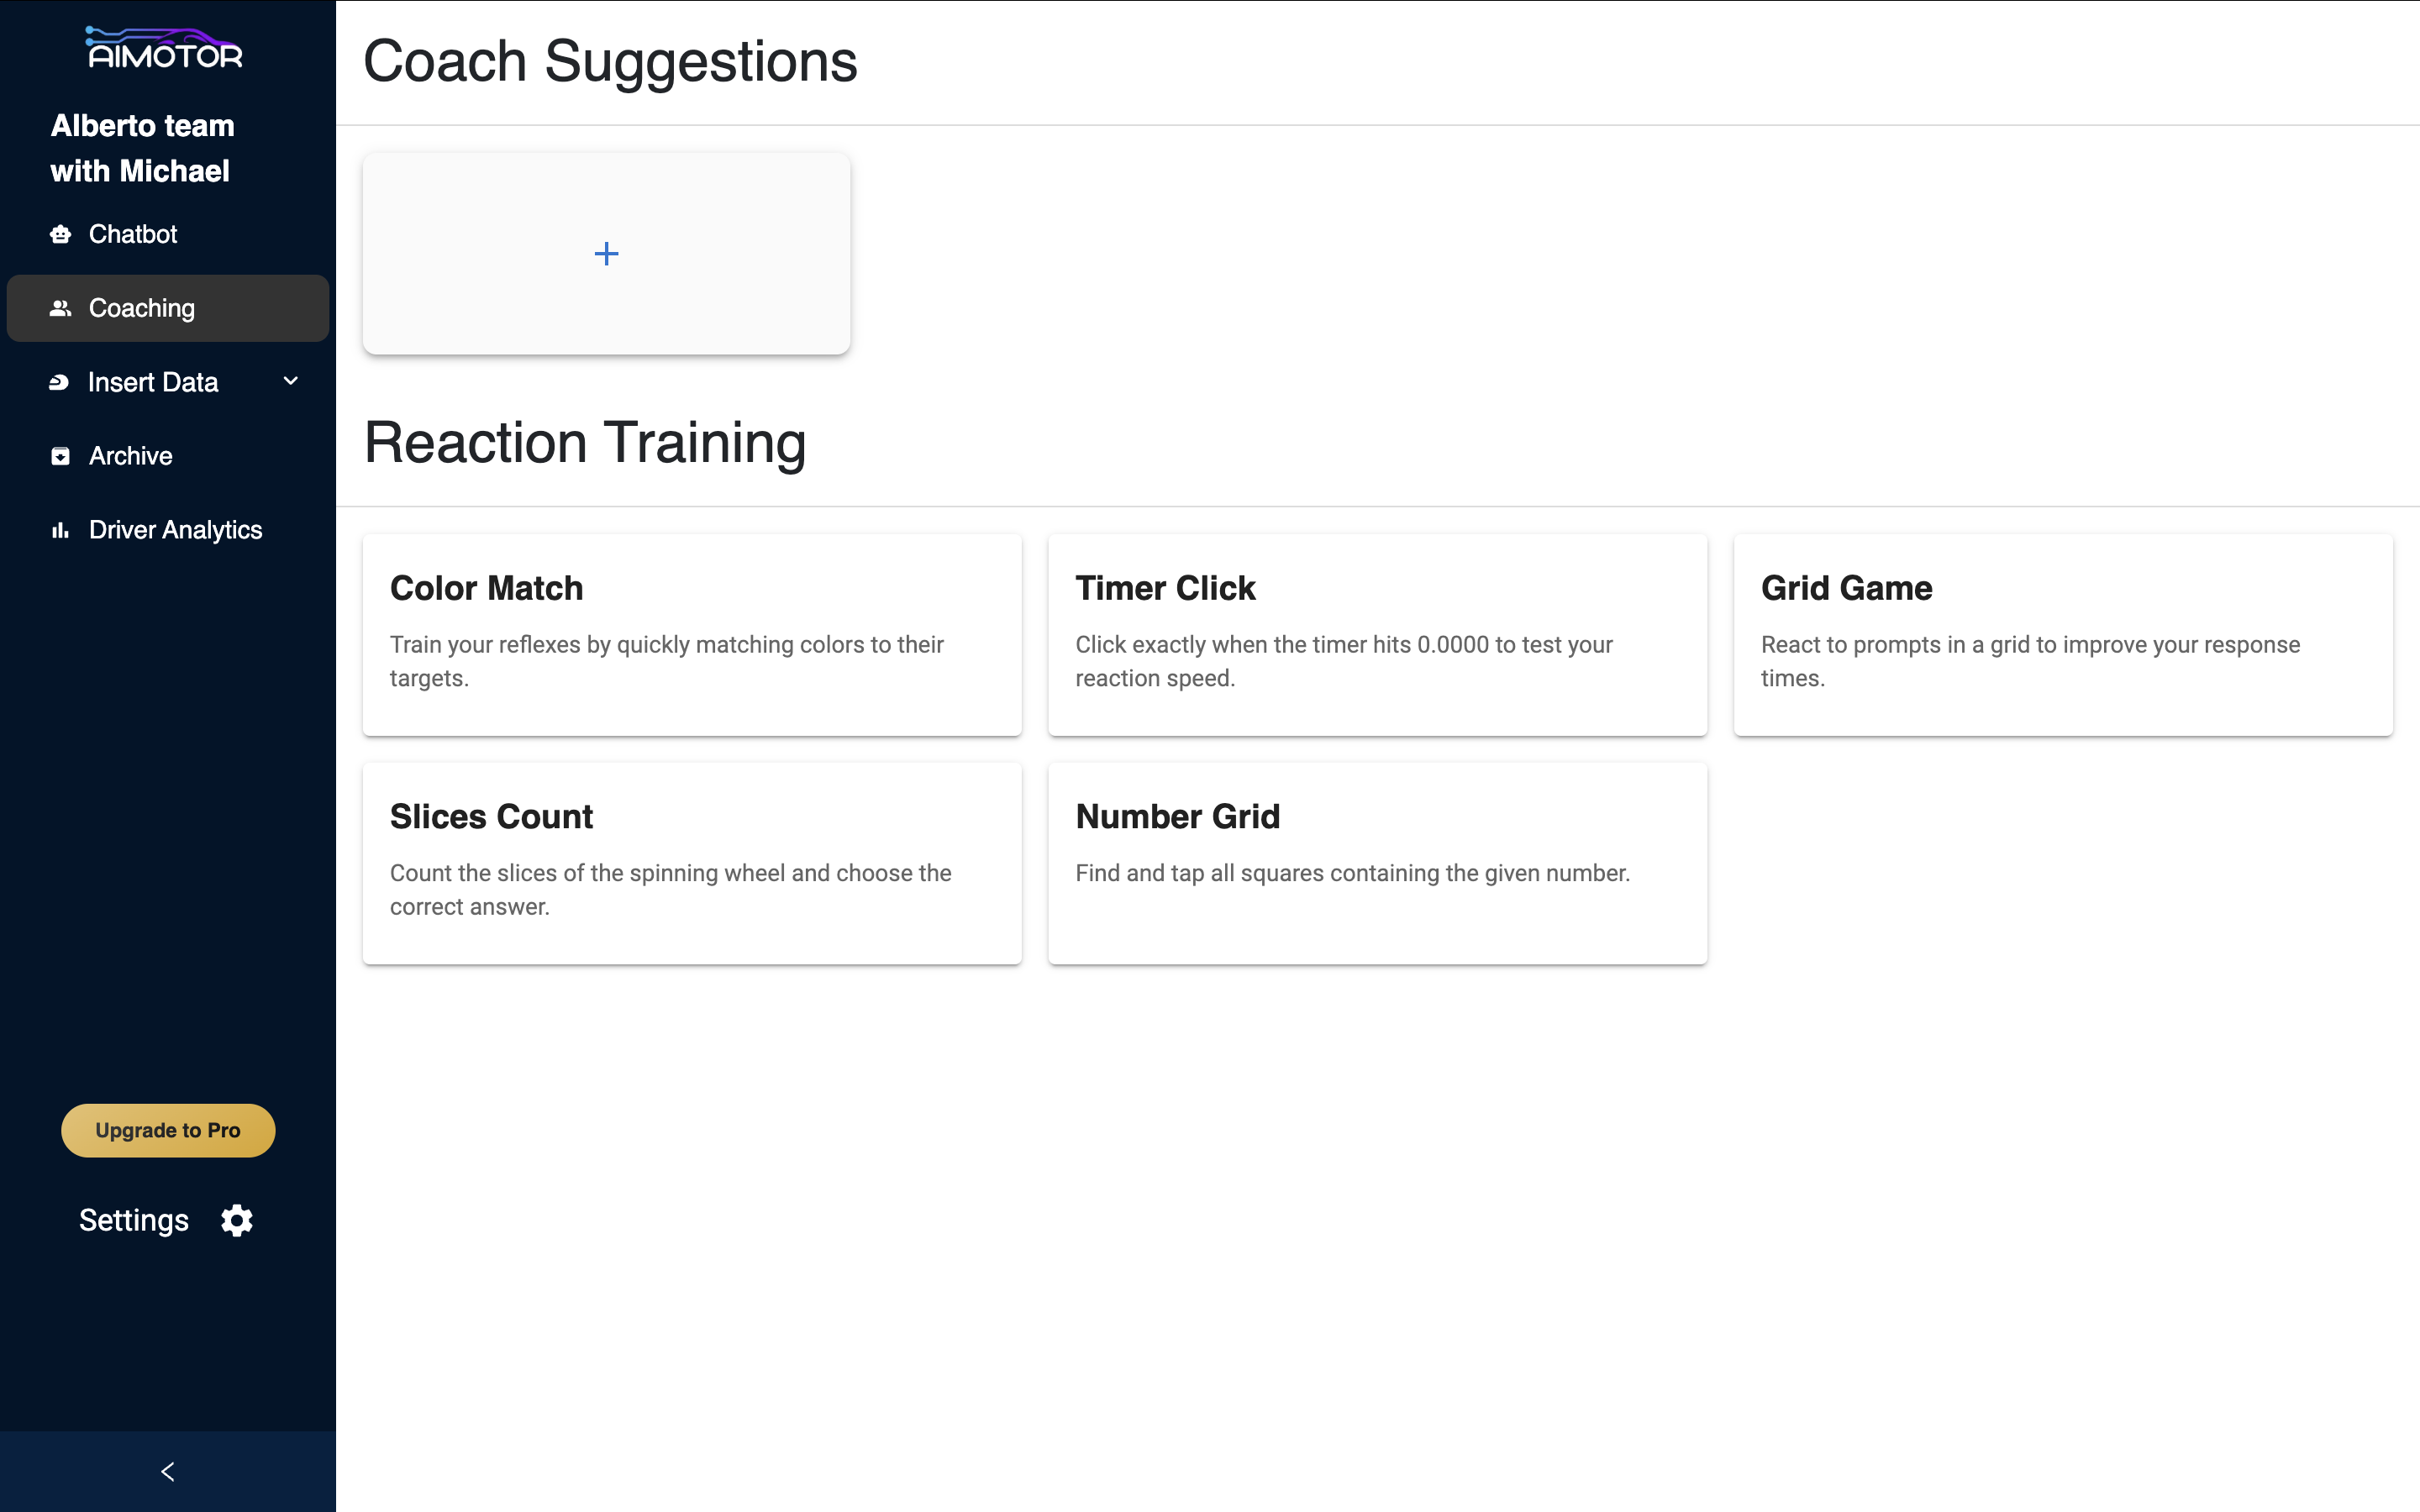2420x1512 pixels.
Task: Launch the Color Match training card
Action: pyautogui.click(x=692, y=634)
